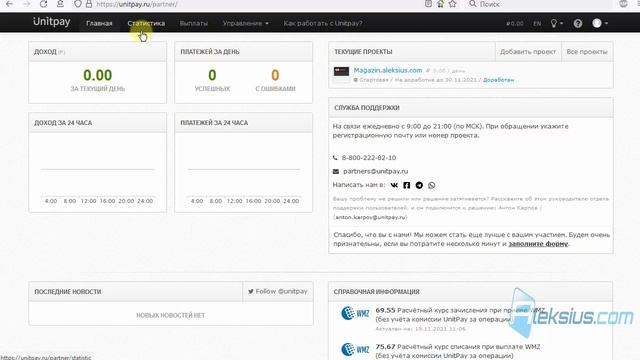The width and height of the screenshot is (640, 360).
Task: Click the Платежей за 24 часа chart
Action: point(244,172)
